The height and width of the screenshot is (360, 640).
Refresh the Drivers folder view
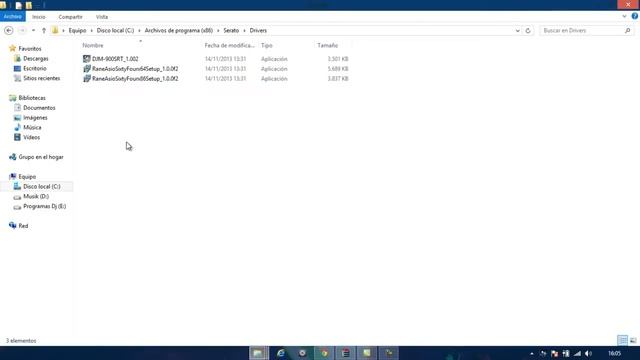click(x=528, y=31)
